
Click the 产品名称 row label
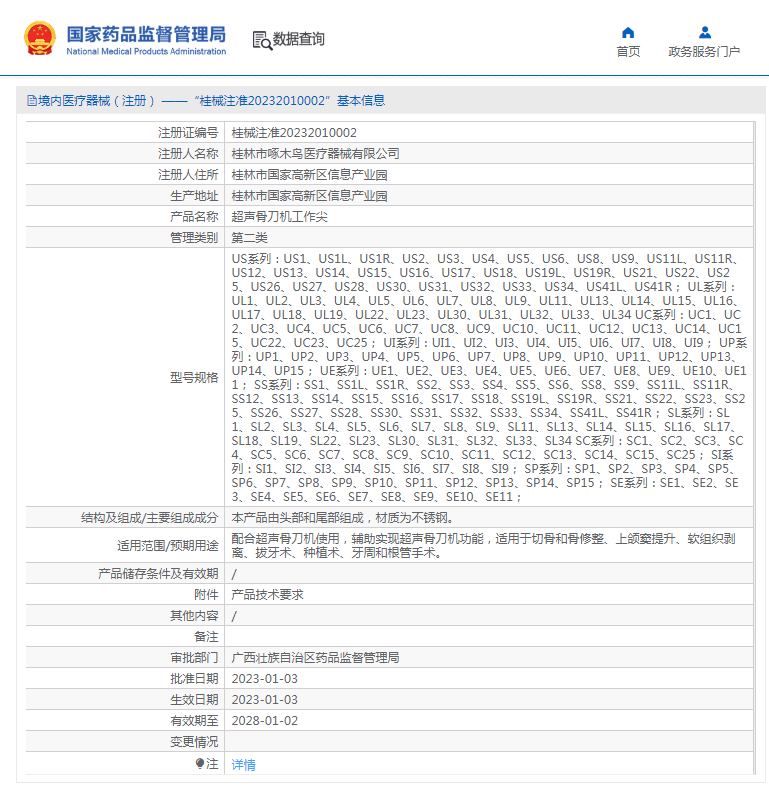pyautogui.click(x=194, y=217)
